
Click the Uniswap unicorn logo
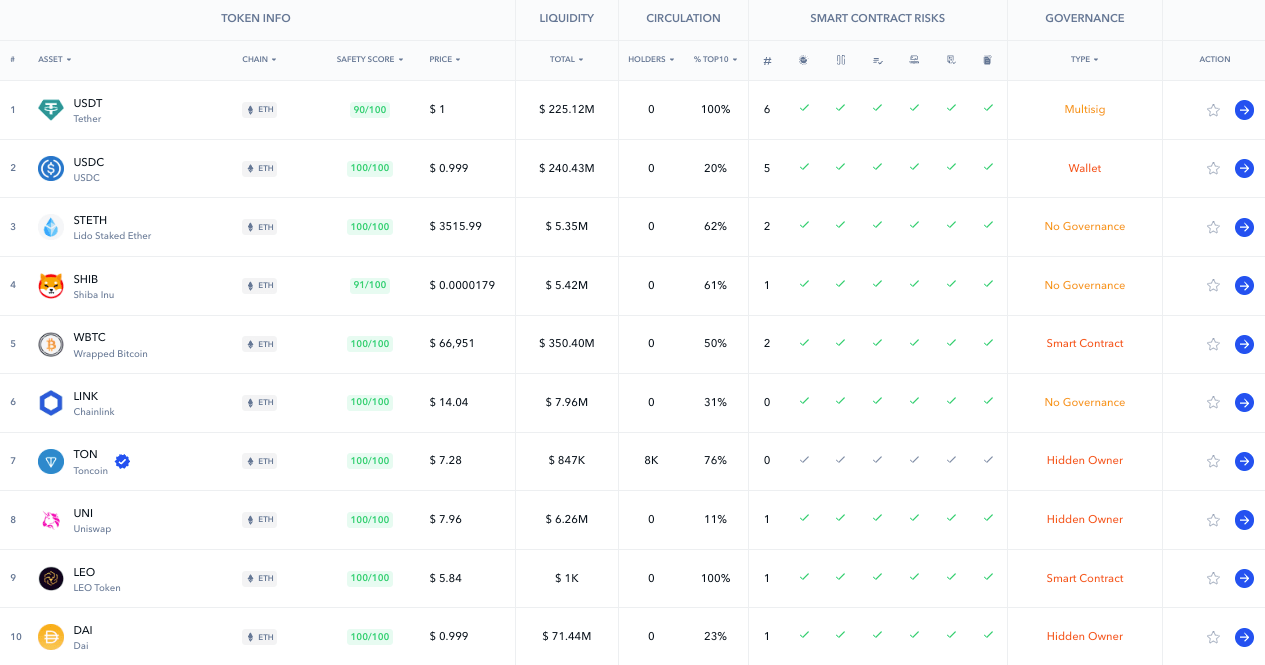click(x=51, y=520)
